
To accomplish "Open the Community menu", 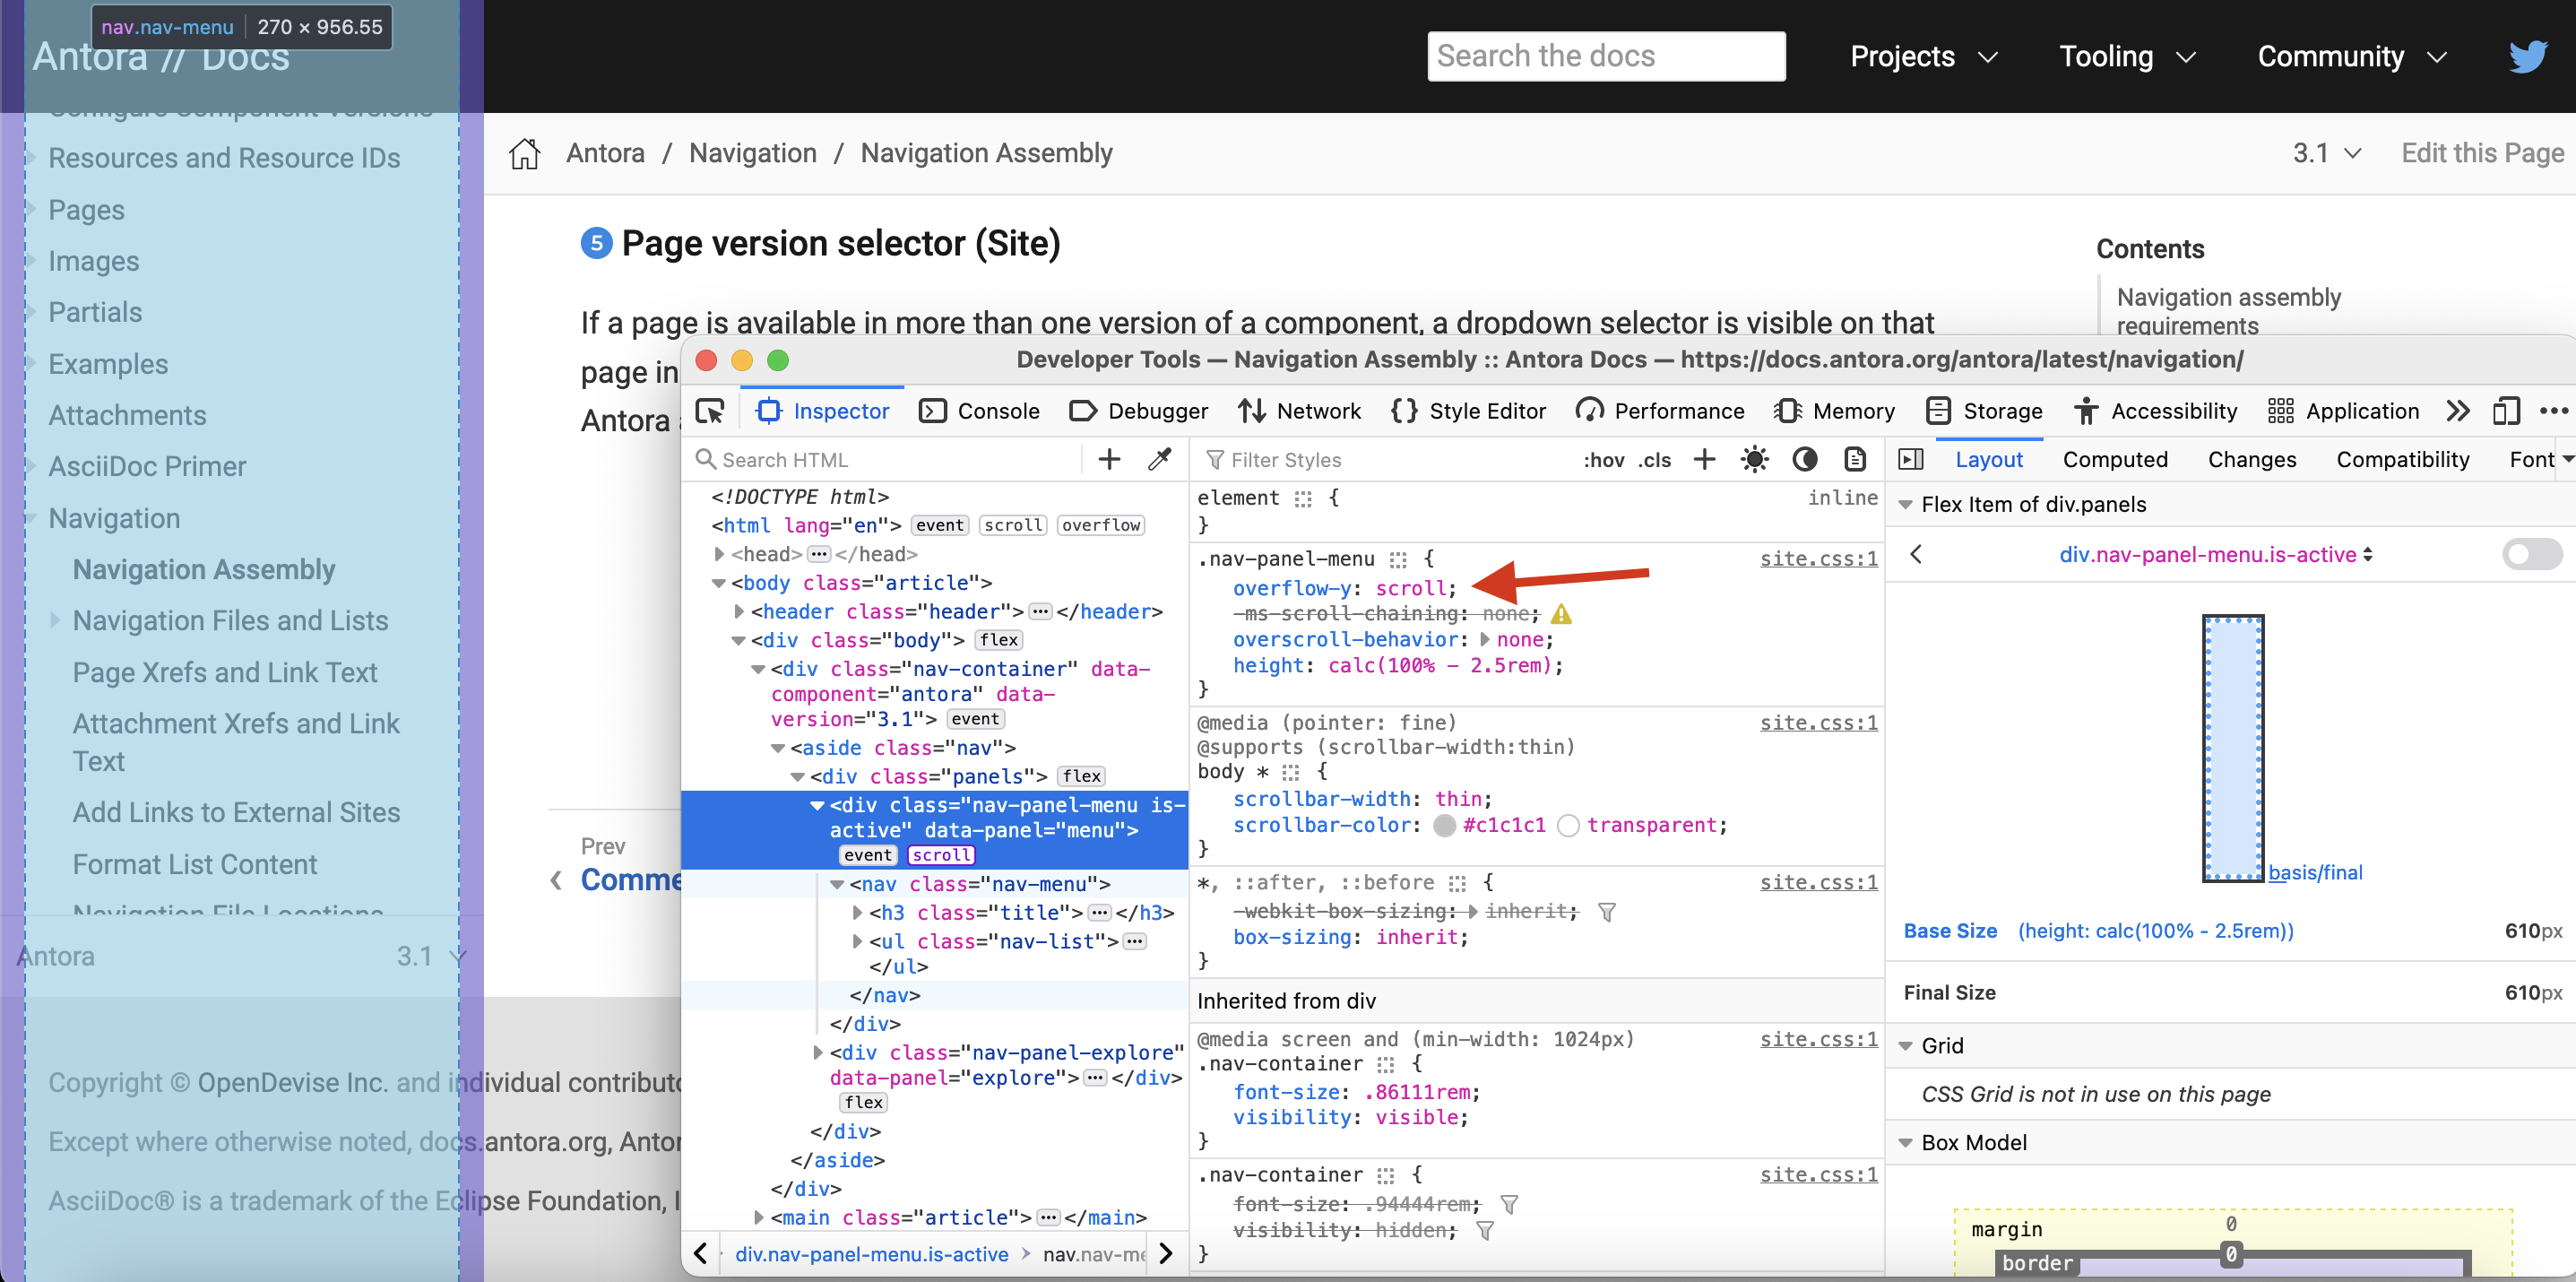I will 2351,56.
